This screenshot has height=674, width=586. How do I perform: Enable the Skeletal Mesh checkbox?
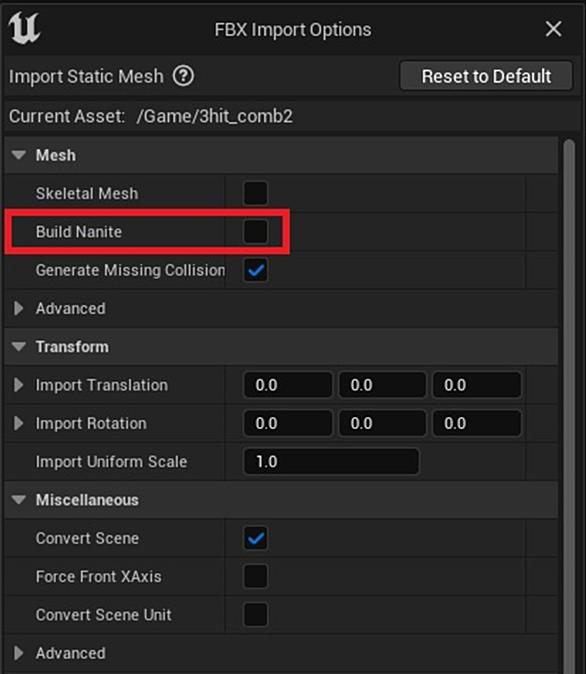(255, 193)
